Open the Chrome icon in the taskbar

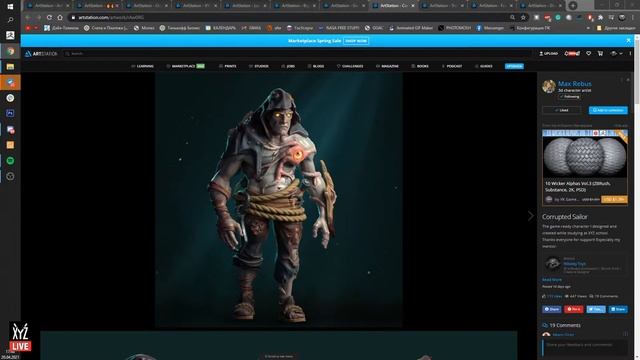[x=10, y=51]
